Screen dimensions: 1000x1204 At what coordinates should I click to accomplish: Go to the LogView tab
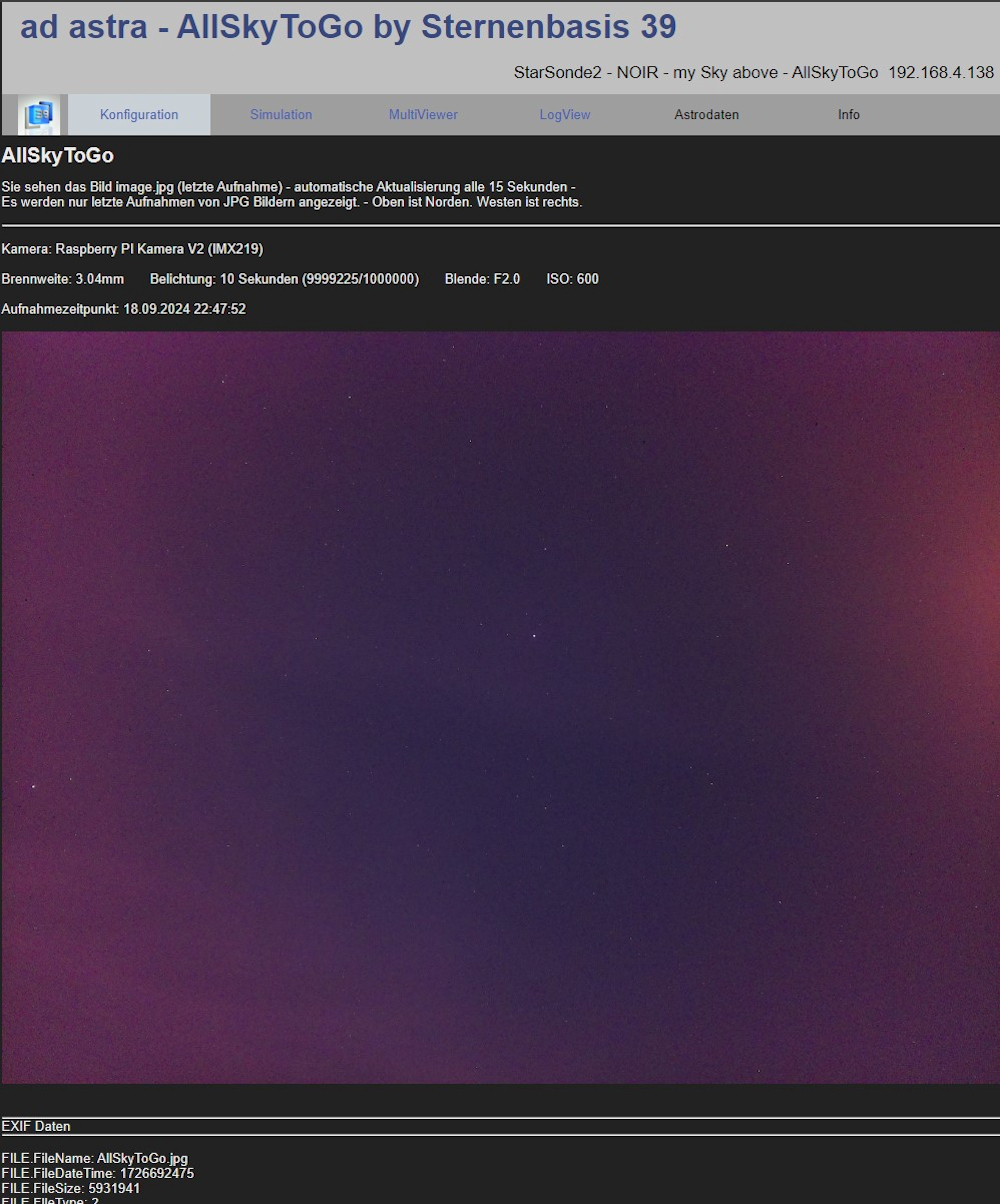(565, 115)
